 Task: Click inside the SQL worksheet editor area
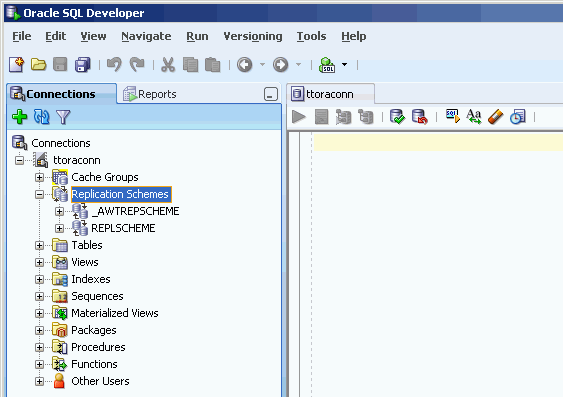438,266
